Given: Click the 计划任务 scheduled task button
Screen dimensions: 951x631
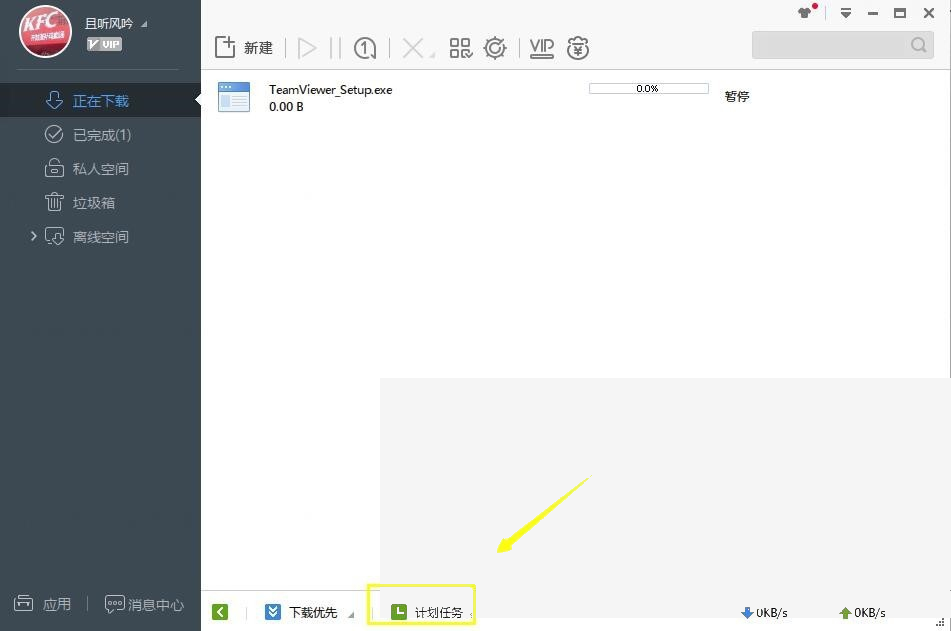Looking at the screenshot, I should 427,612.
